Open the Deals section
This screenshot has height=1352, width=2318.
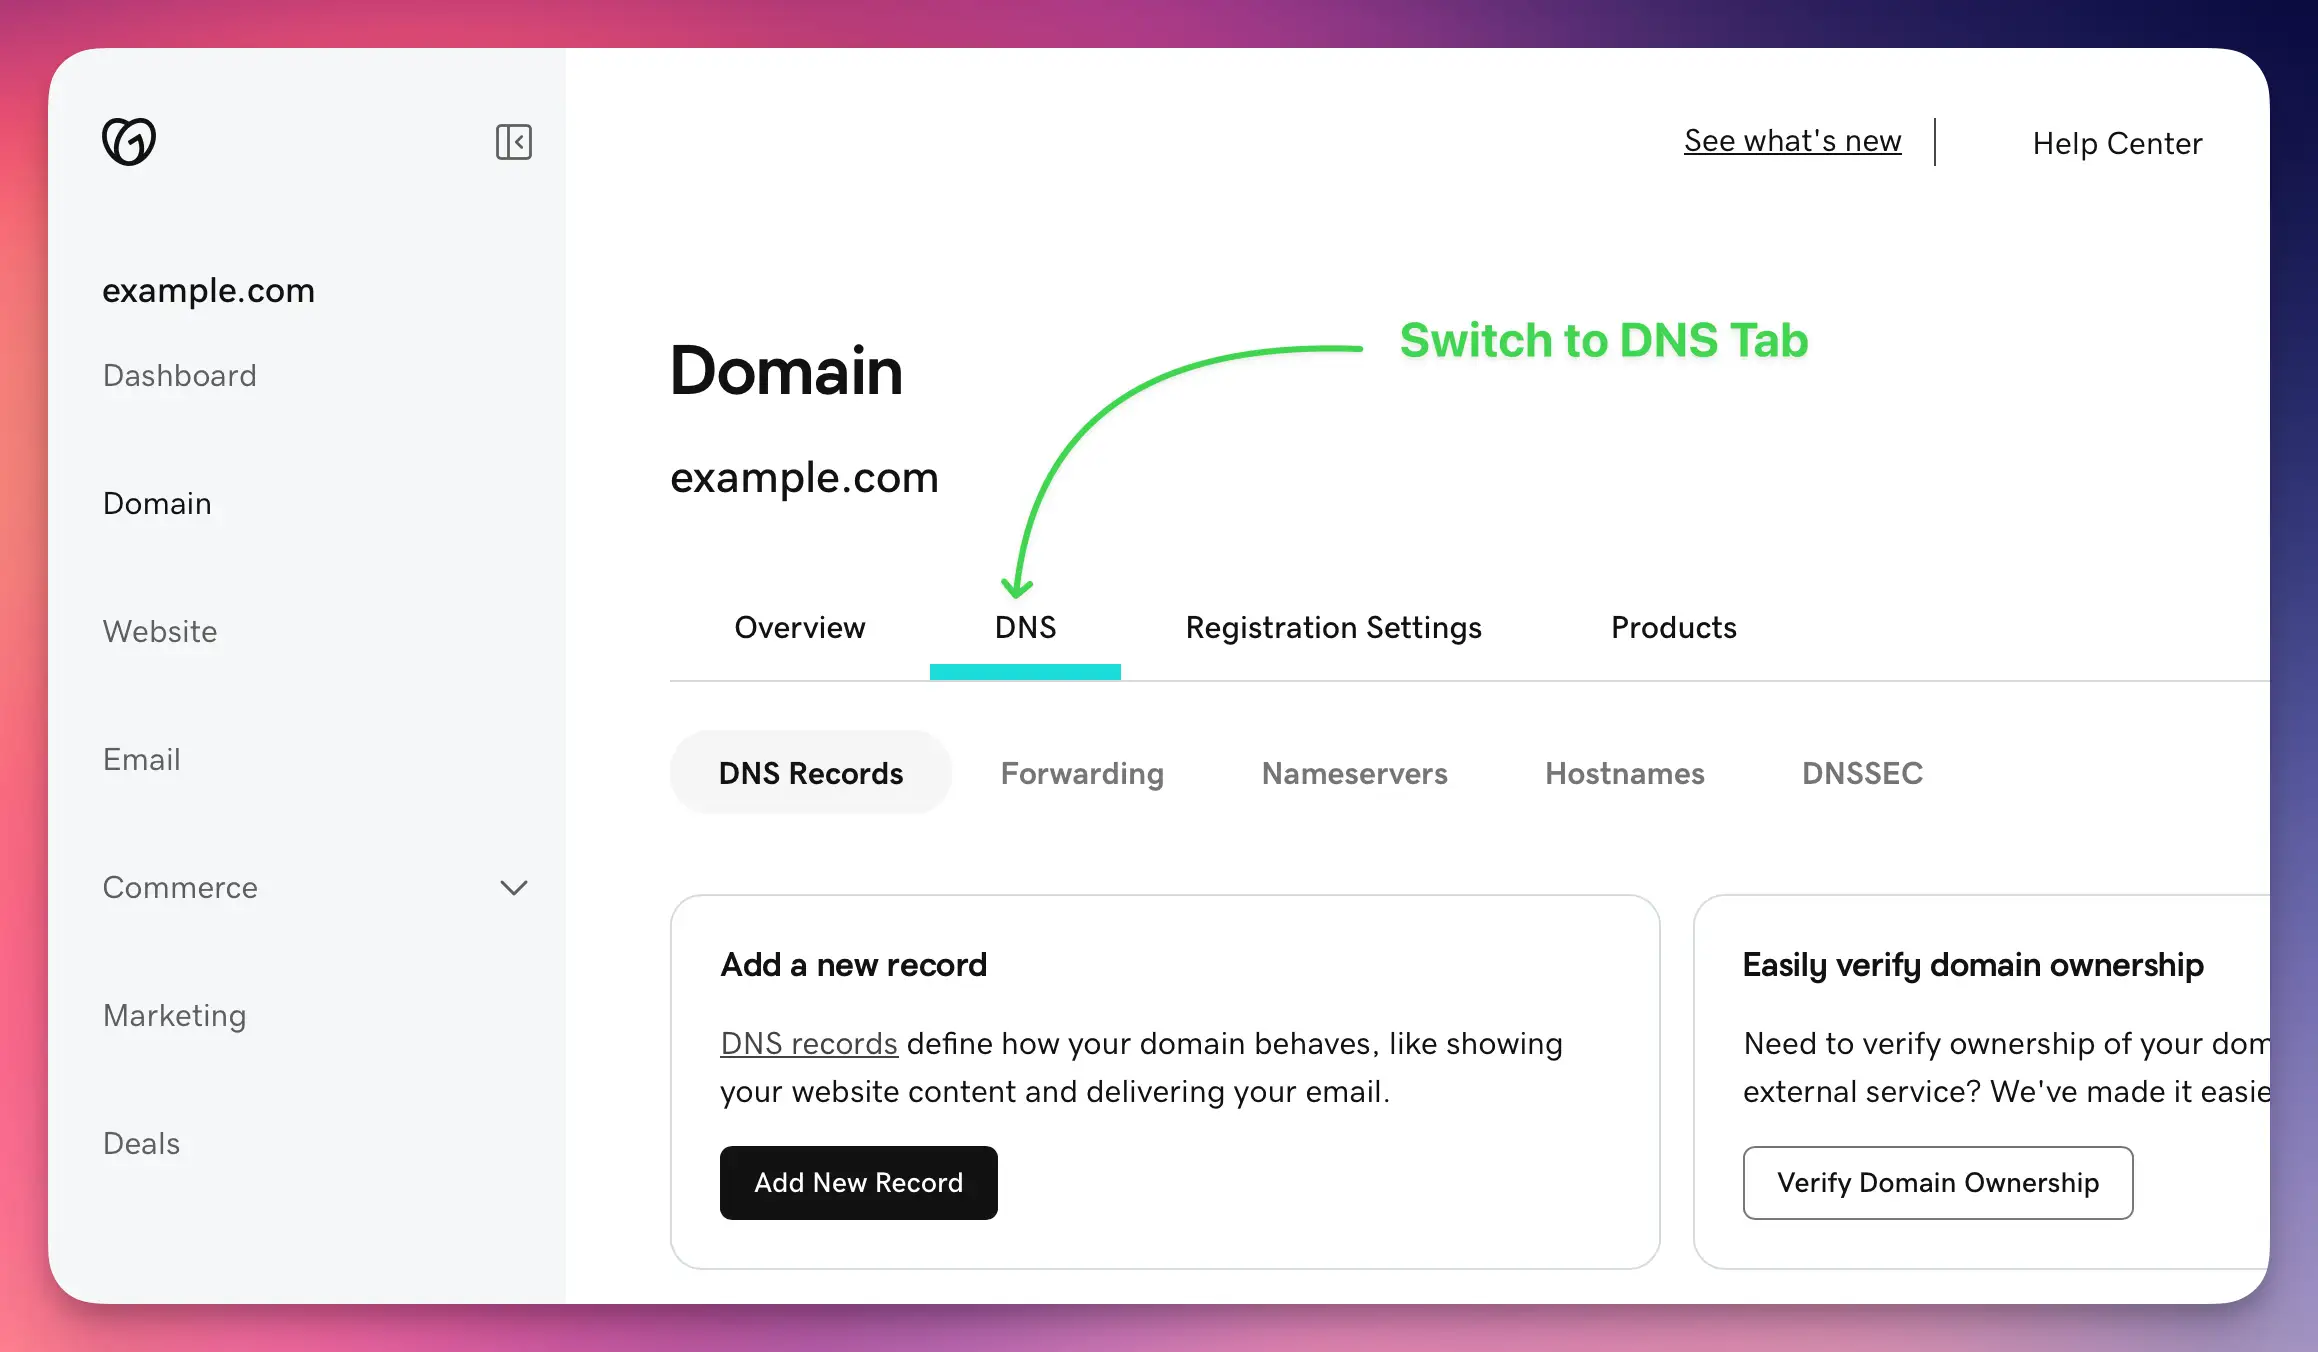click(141, 1143)
